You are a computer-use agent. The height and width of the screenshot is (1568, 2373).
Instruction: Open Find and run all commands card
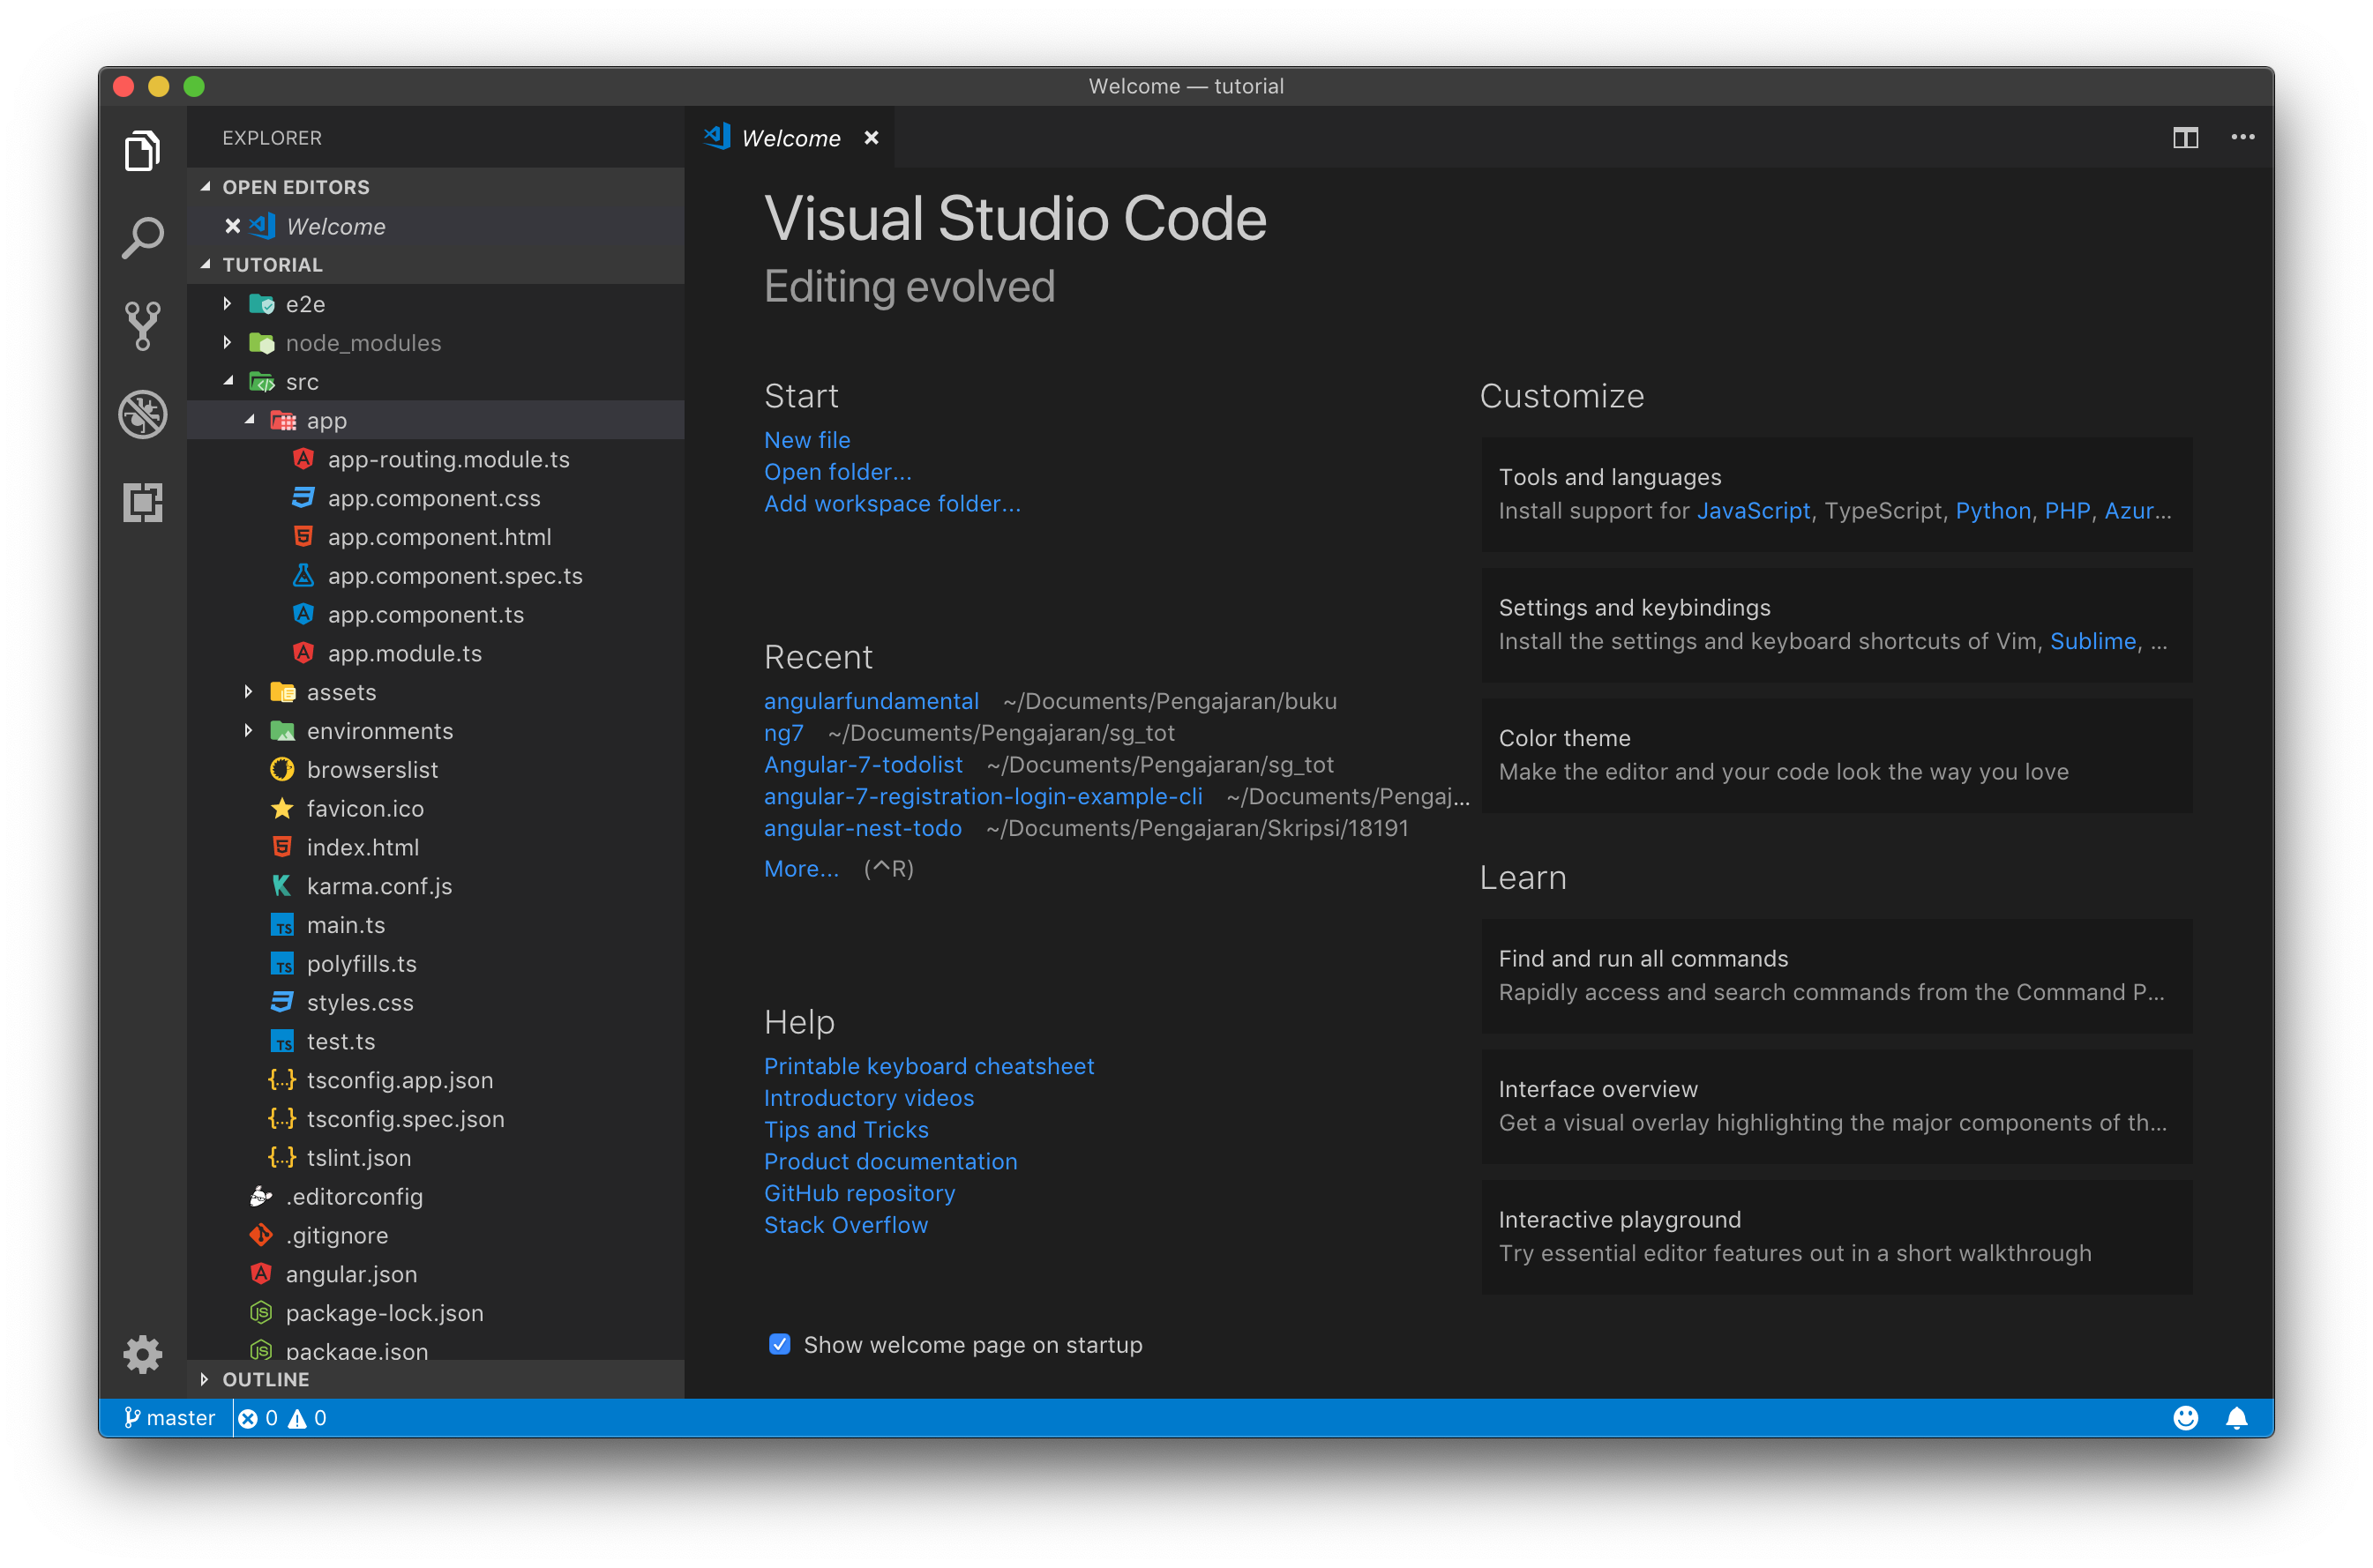[x=1836, y=975]
